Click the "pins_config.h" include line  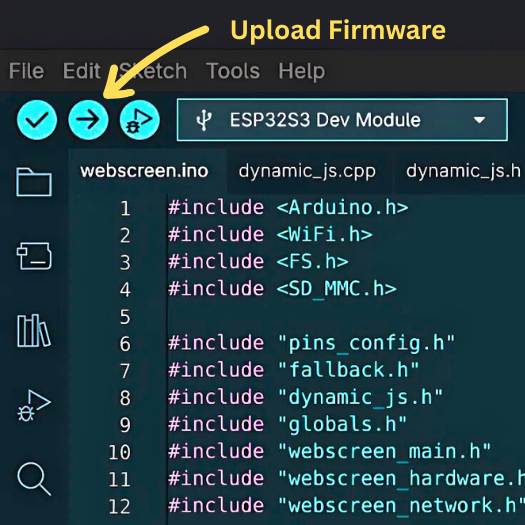click(x=312, y=343)
